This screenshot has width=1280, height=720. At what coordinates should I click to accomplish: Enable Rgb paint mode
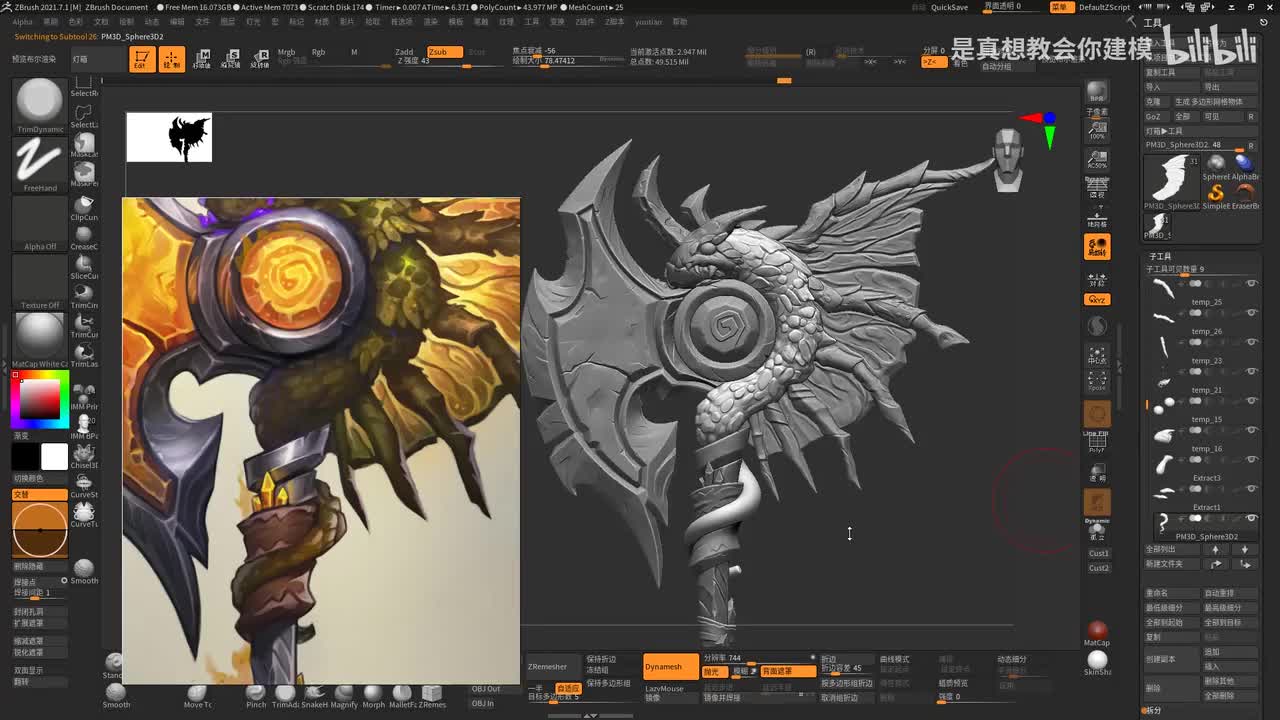coord(318,52)
